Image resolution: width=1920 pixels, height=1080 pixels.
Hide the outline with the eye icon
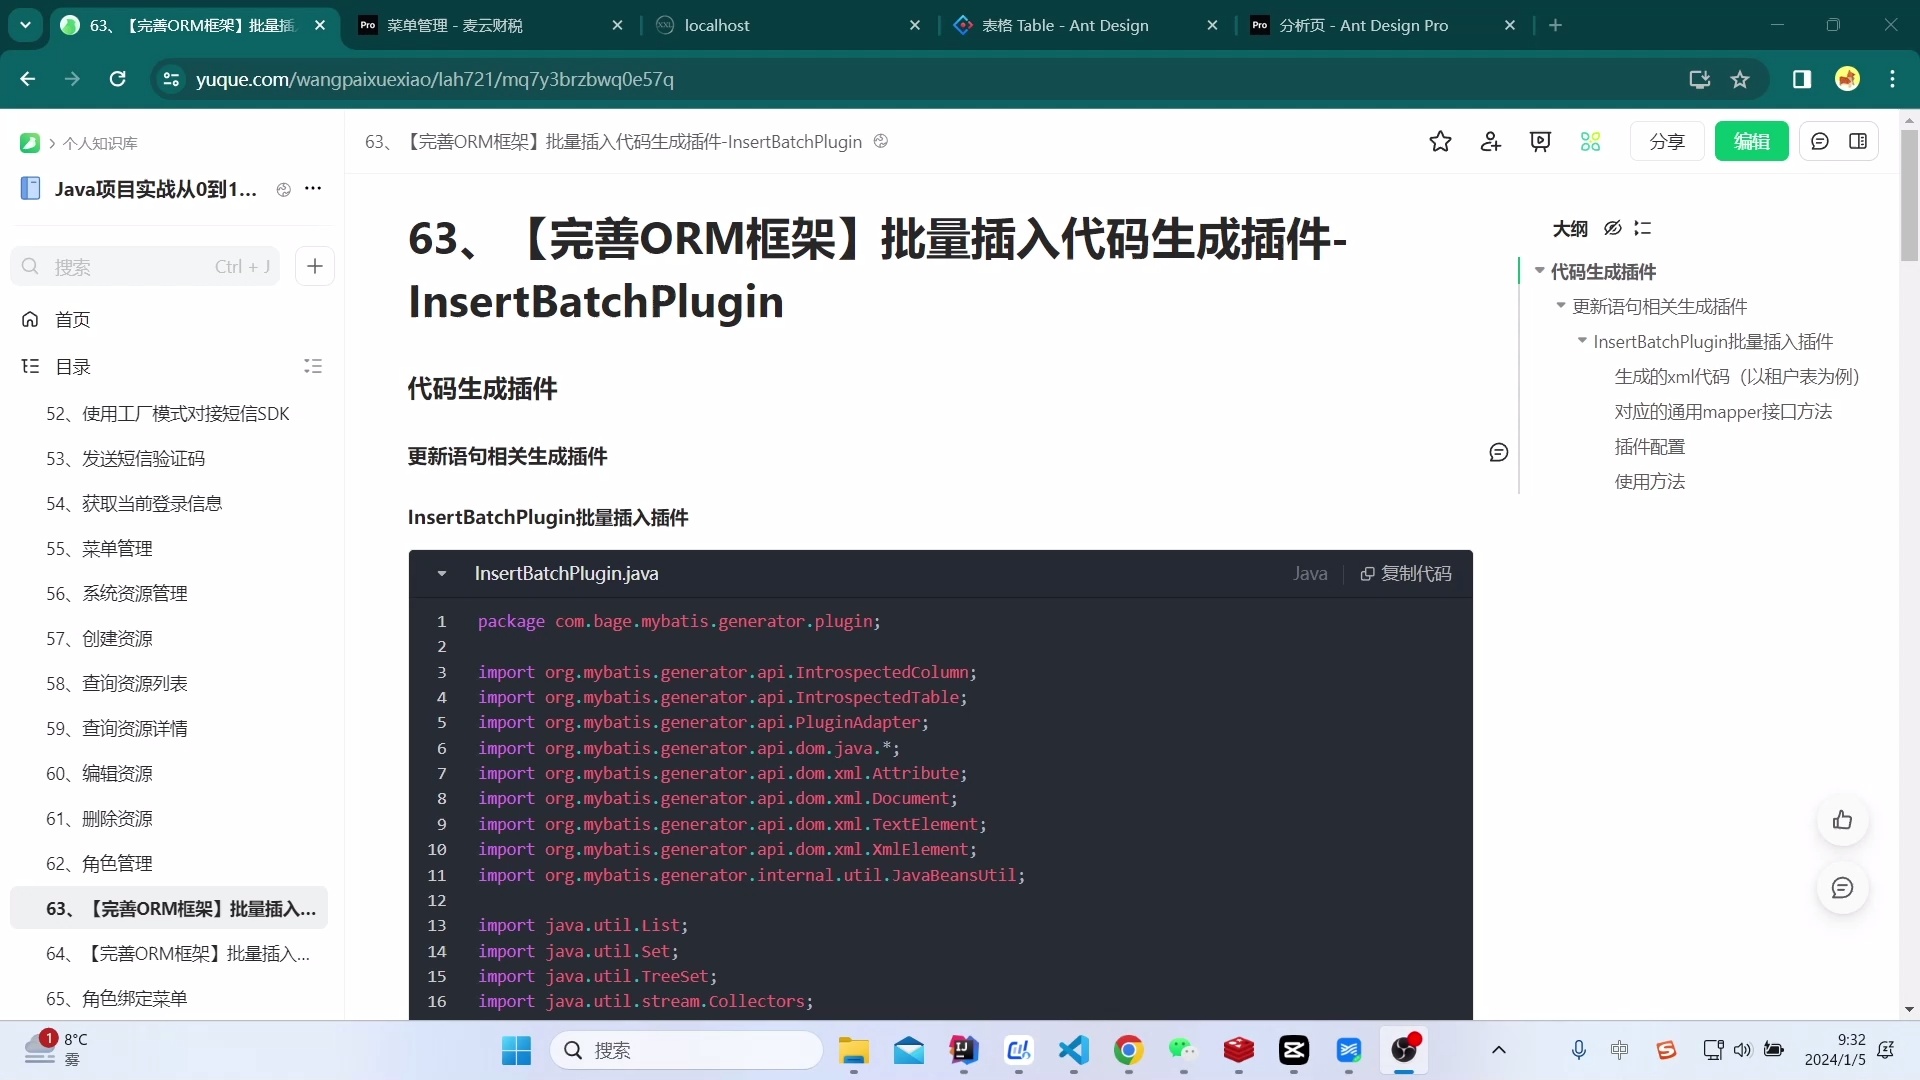(x=1612, y=228)
